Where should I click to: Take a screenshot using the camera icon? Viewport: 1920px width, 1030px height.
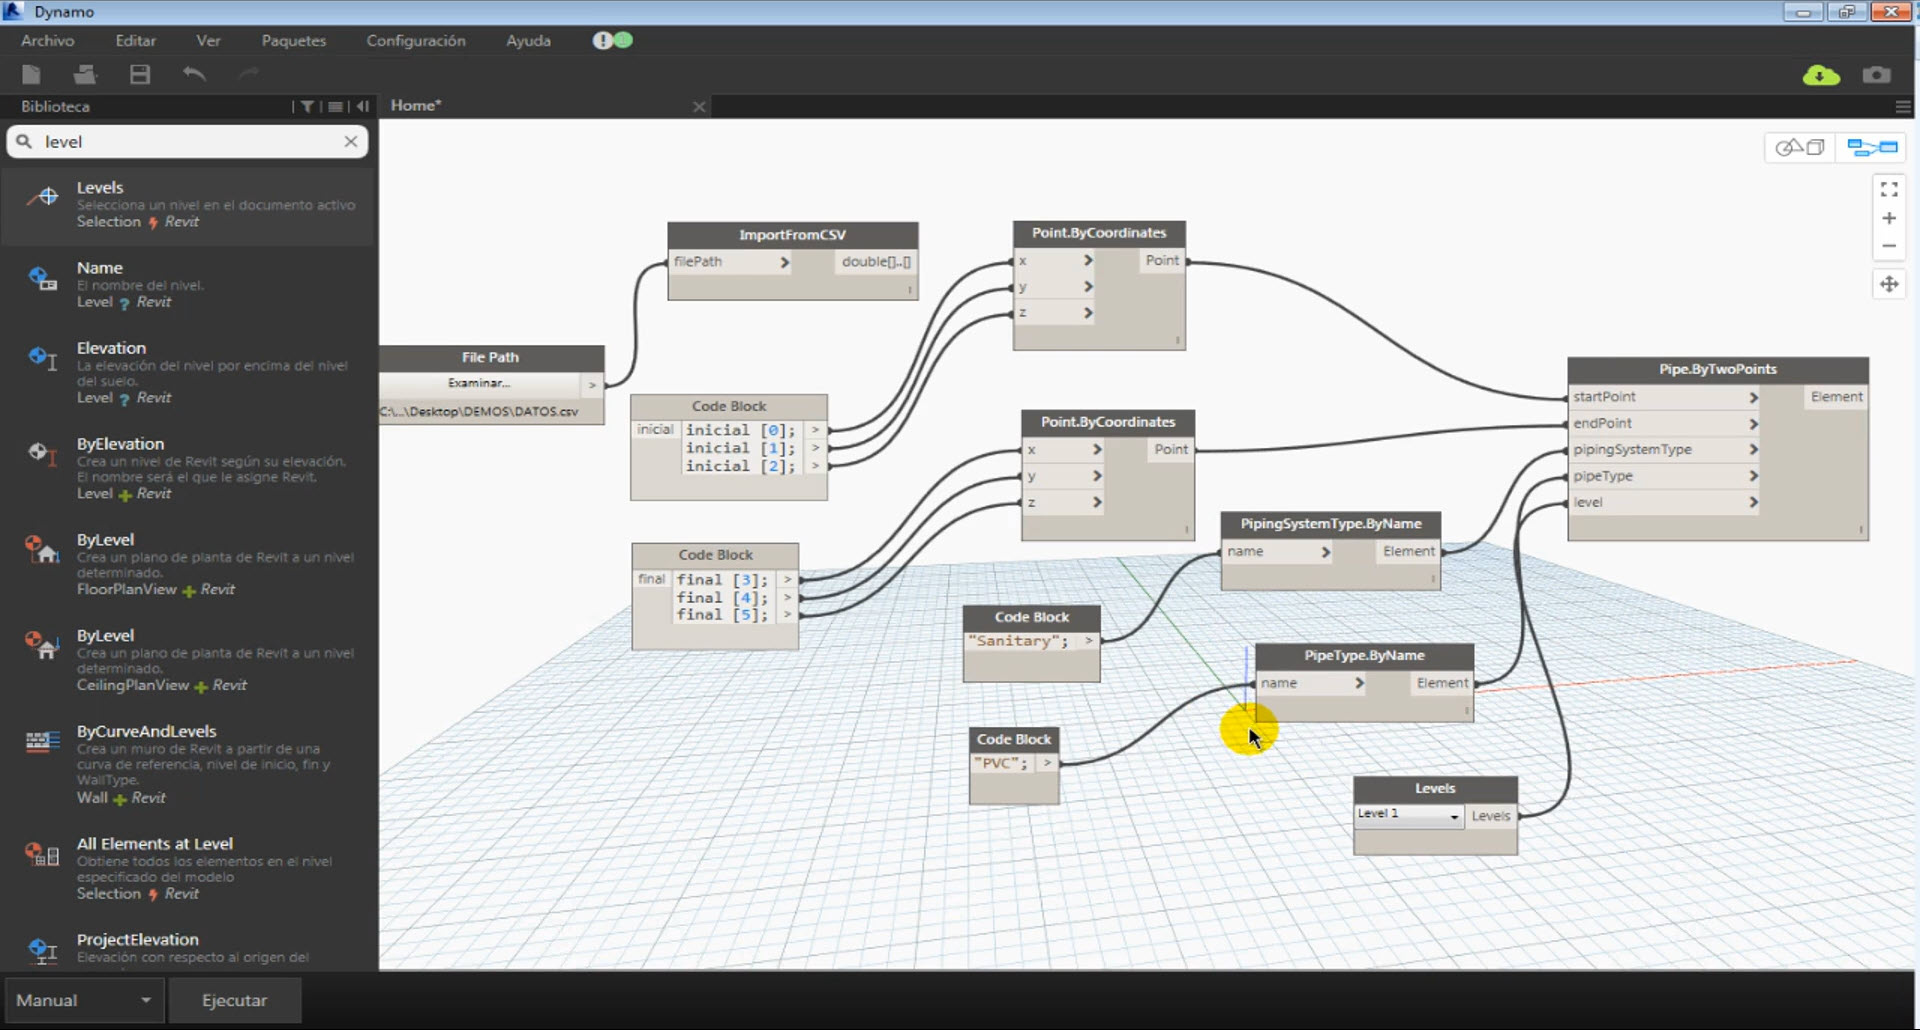click(x=1877, y=75)
